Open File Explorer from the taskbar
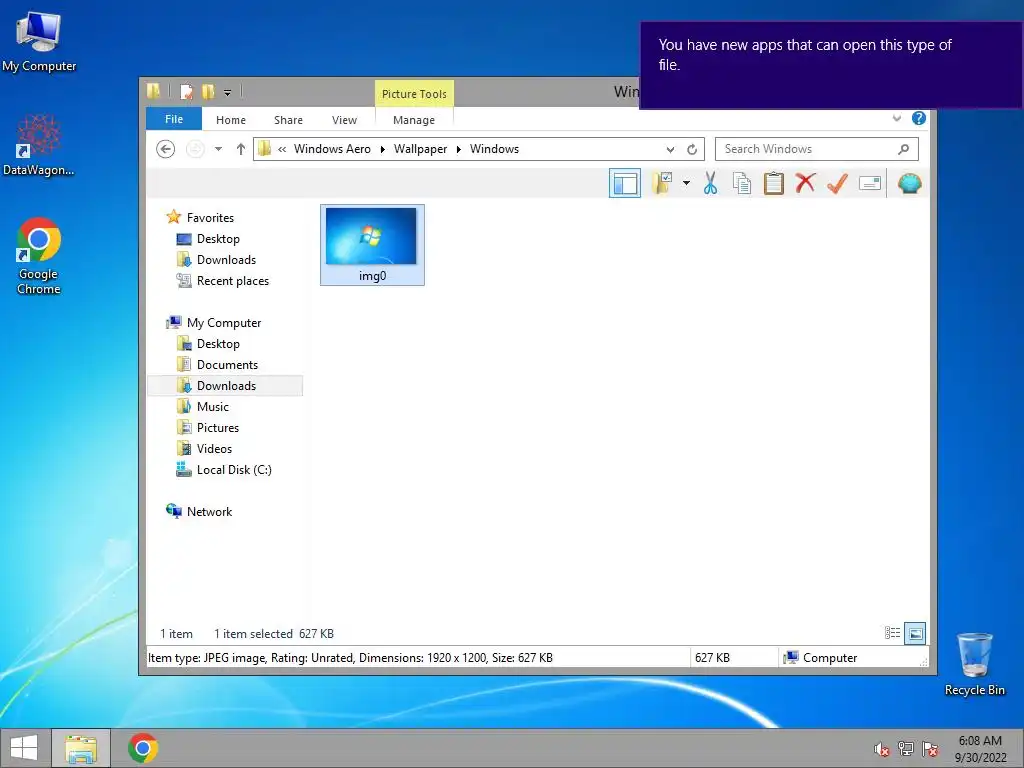 point(81,748)
